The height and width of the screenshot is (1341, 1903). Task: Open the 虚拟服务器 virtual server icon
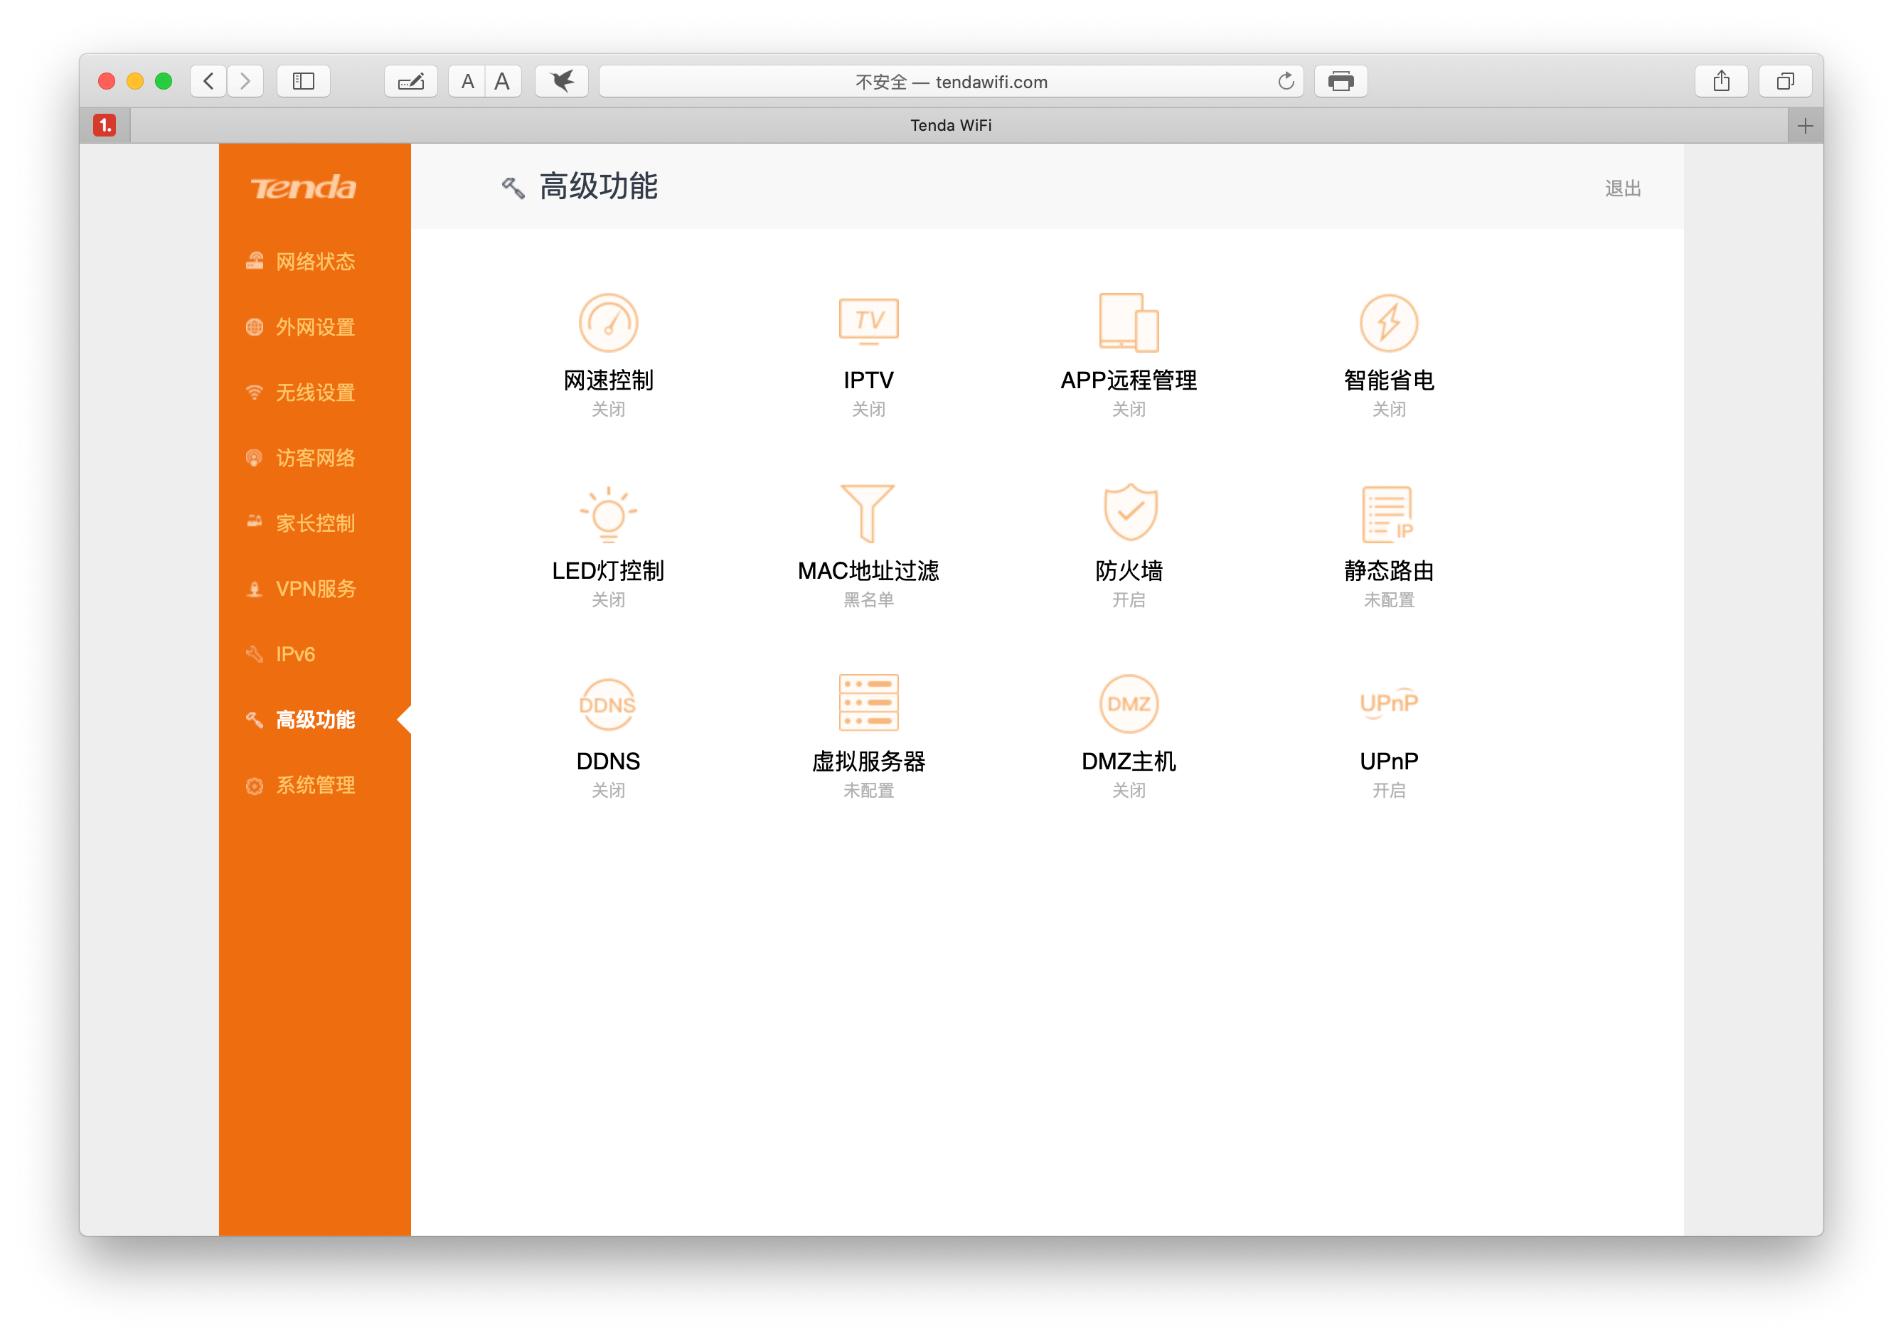tap(868, 703)
